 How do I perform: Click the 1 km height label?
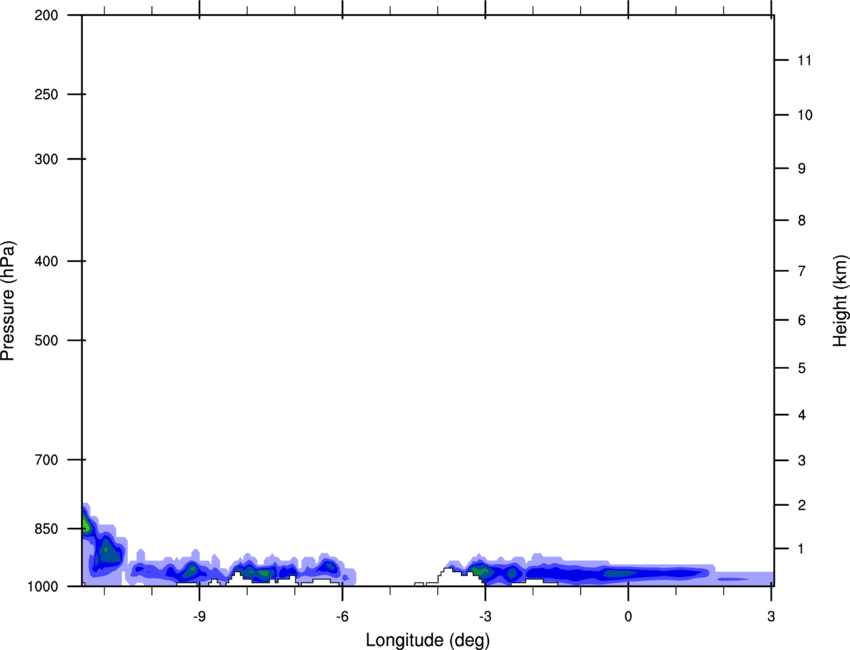coord(802,549)
